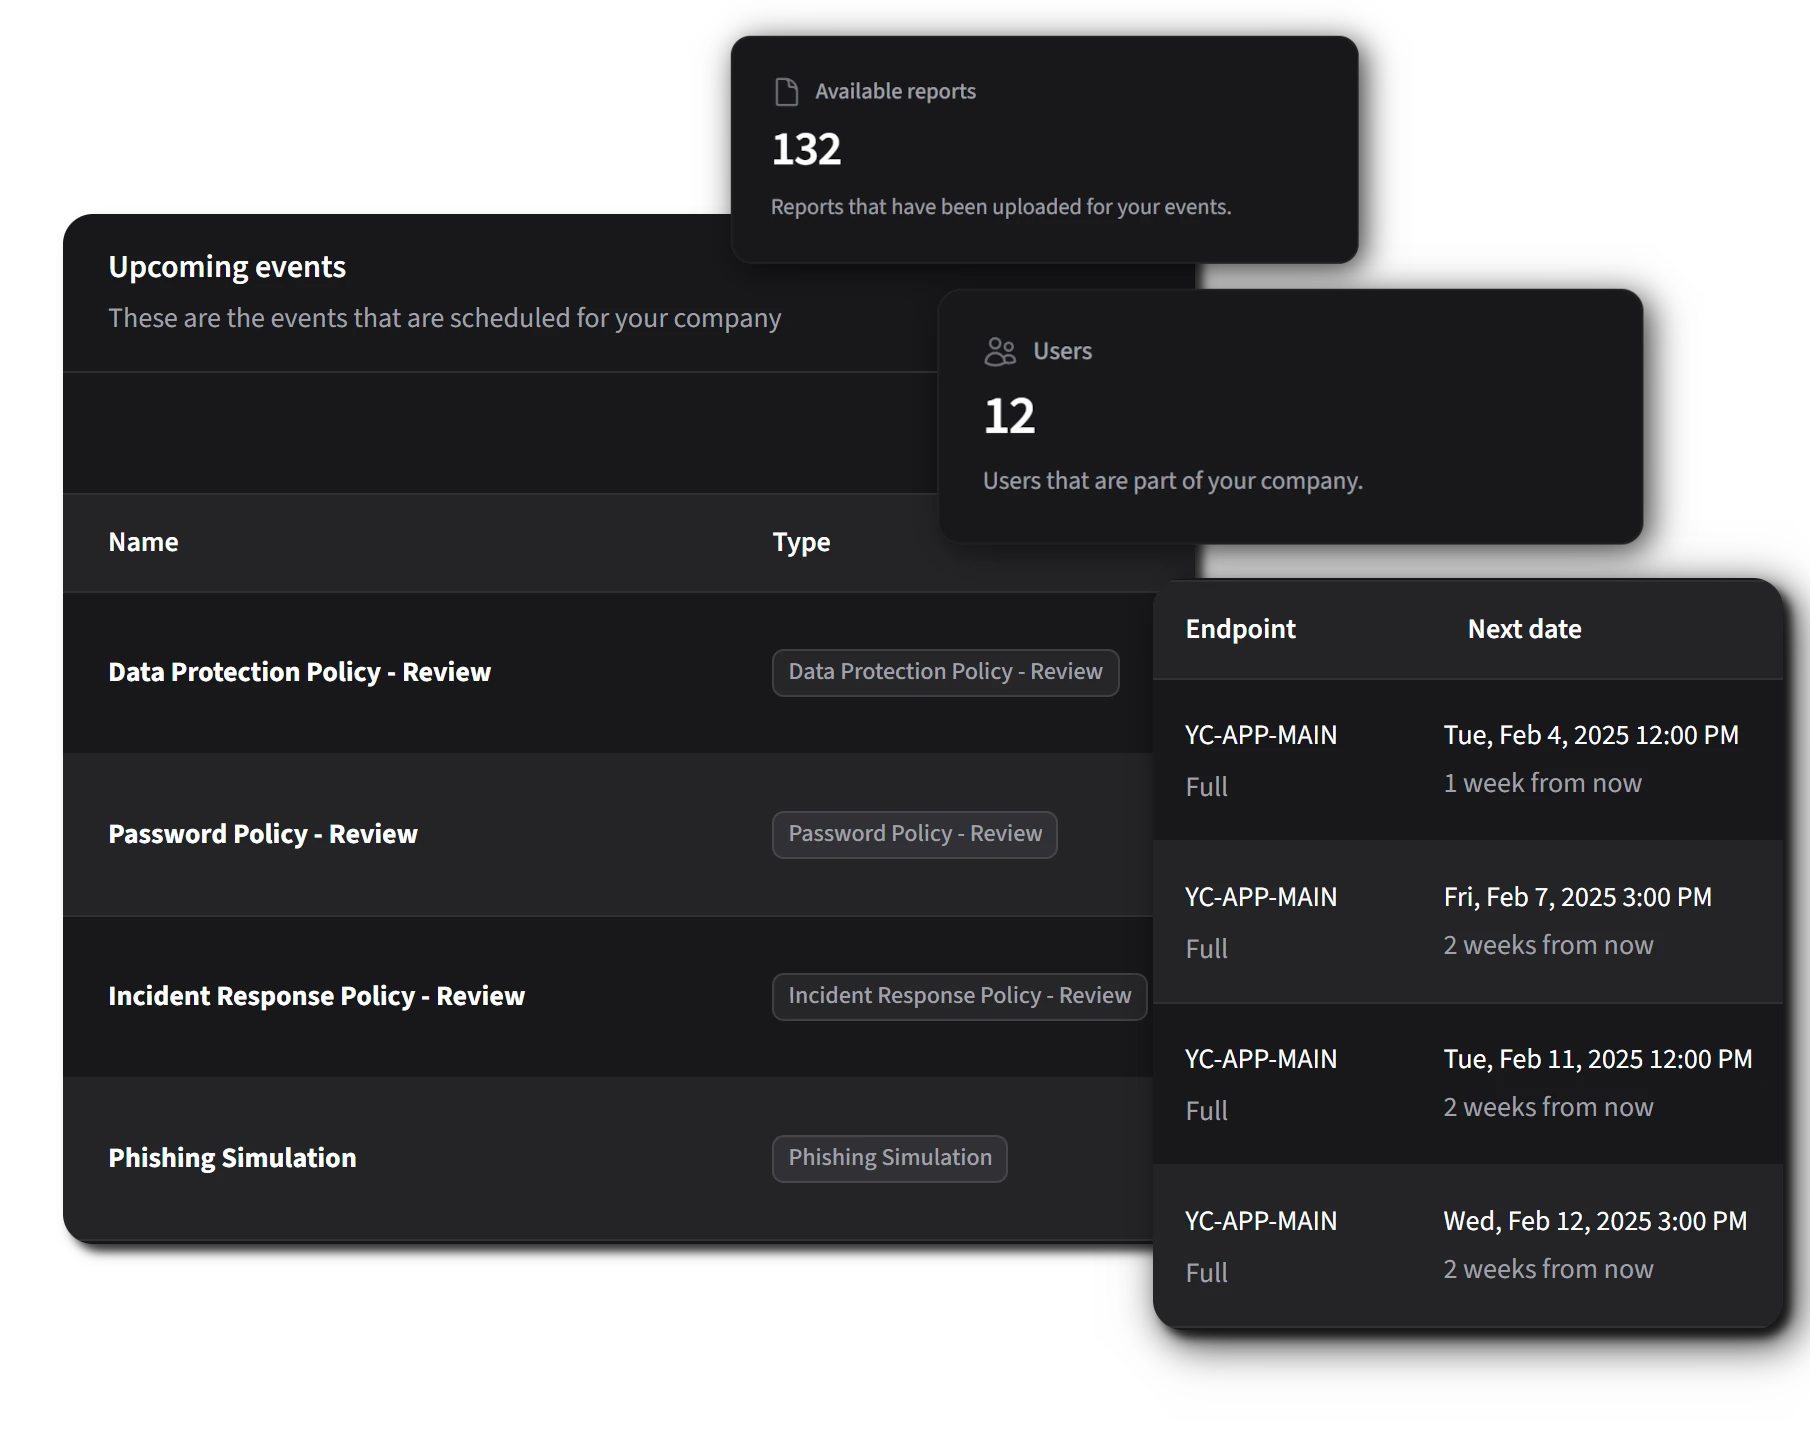Select the Incident Response Policy - Review event name

[316, 996]
